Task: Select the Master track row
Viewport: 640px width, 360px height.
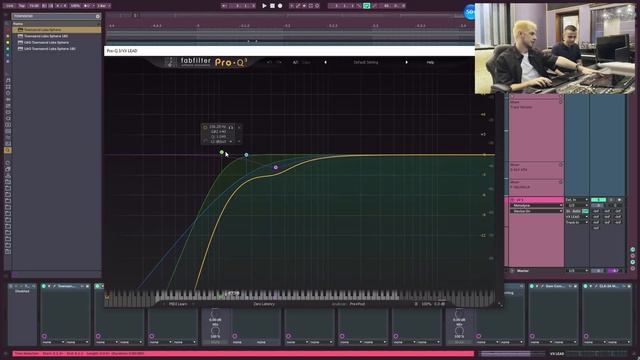Action: coord(536,271)
